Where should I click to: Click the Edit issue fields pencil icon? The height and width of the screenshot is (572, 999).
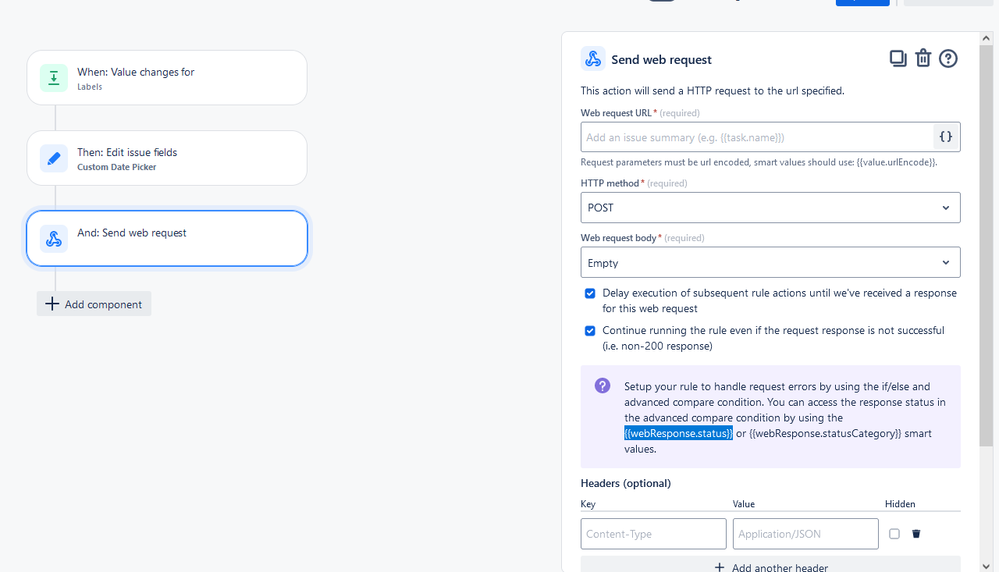point(54,158)
